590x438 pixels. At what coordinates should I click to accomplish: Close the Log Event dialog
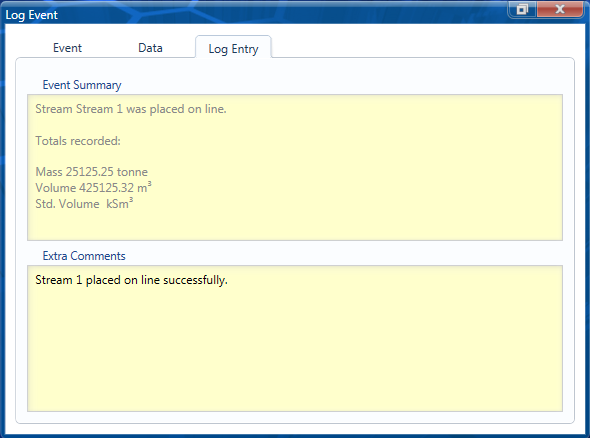pyautogui.click(x=560, y=9)
